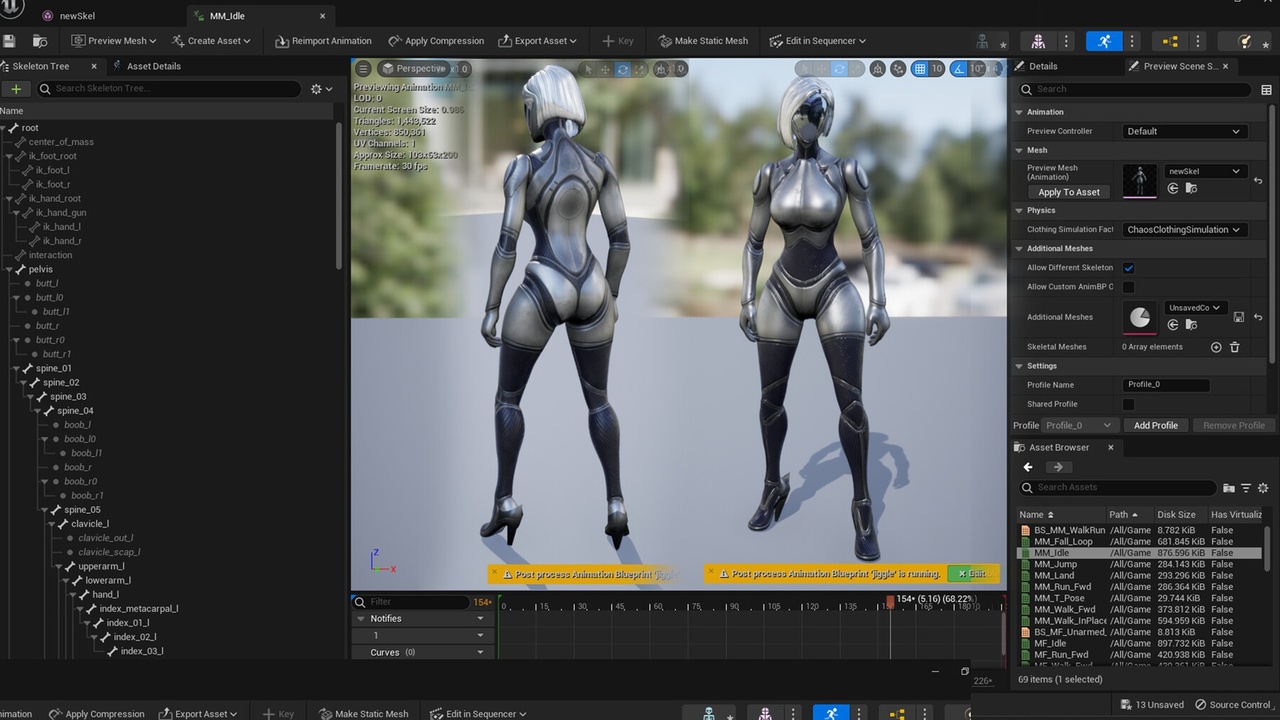Click the green add bone button in Skeleton Tree
Viewport: 1280px width, 720px height.
[x=15, y=89]
